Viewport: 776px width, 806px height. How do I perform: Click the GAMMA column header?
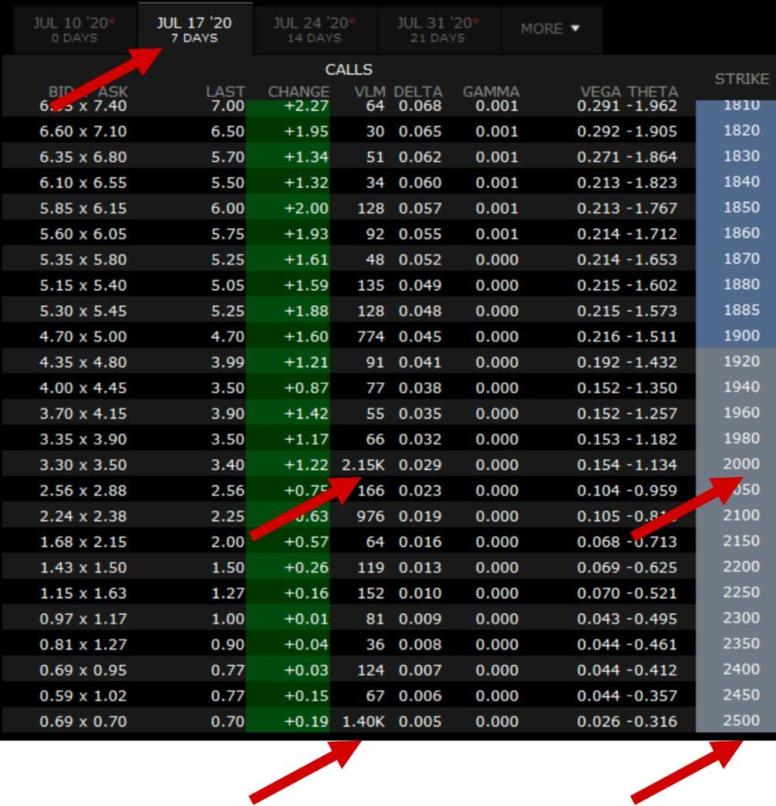[491, 92]
